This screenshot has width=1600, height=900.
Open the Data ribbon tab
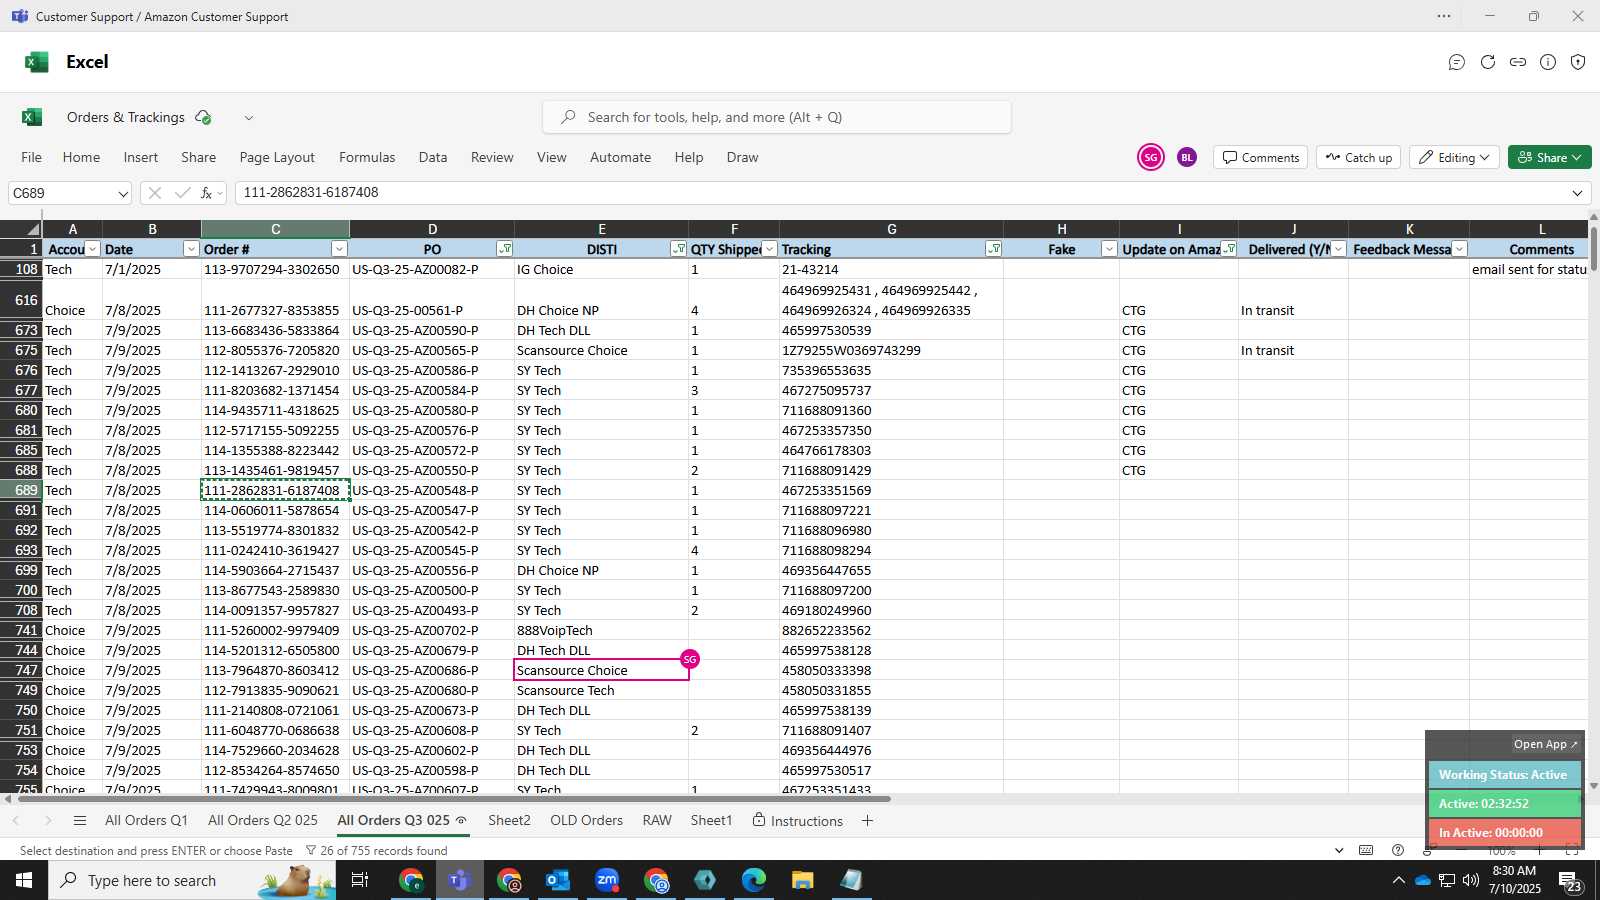(433, 157)
